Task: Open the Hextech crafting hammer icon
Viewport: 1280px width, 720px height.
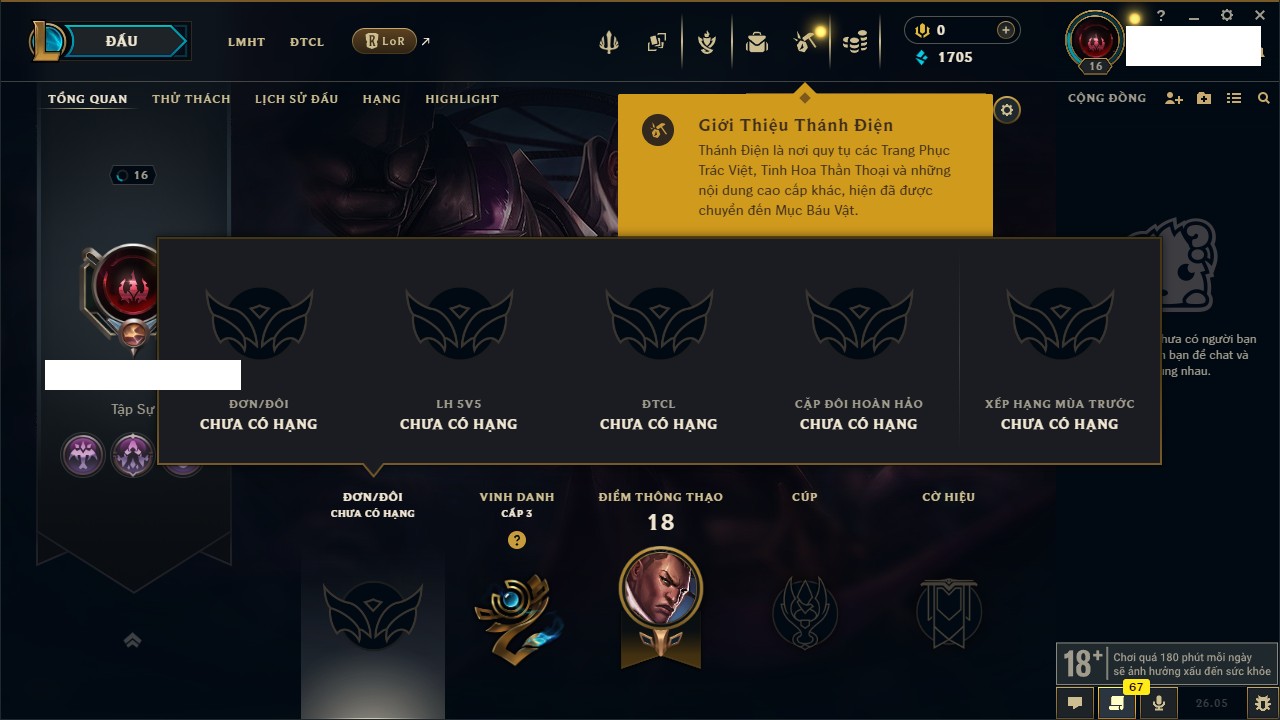Action: point(805,42)
